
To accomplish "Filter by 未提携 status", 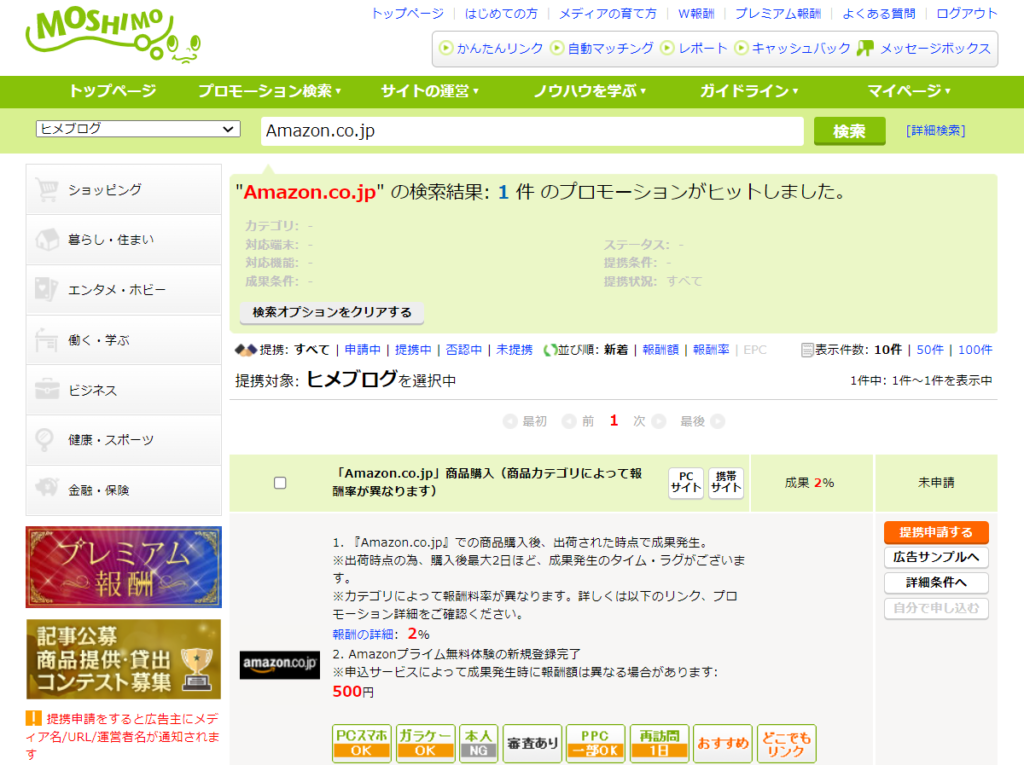I will coord(514,350).
